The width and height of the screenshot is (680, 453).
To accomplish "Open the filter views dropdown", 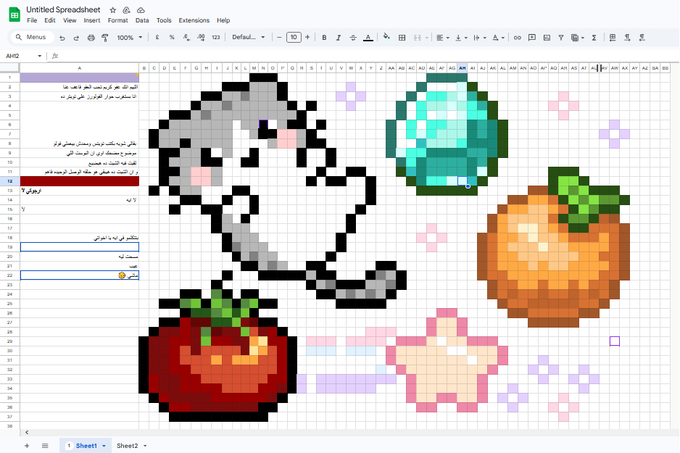I will 578,38.
